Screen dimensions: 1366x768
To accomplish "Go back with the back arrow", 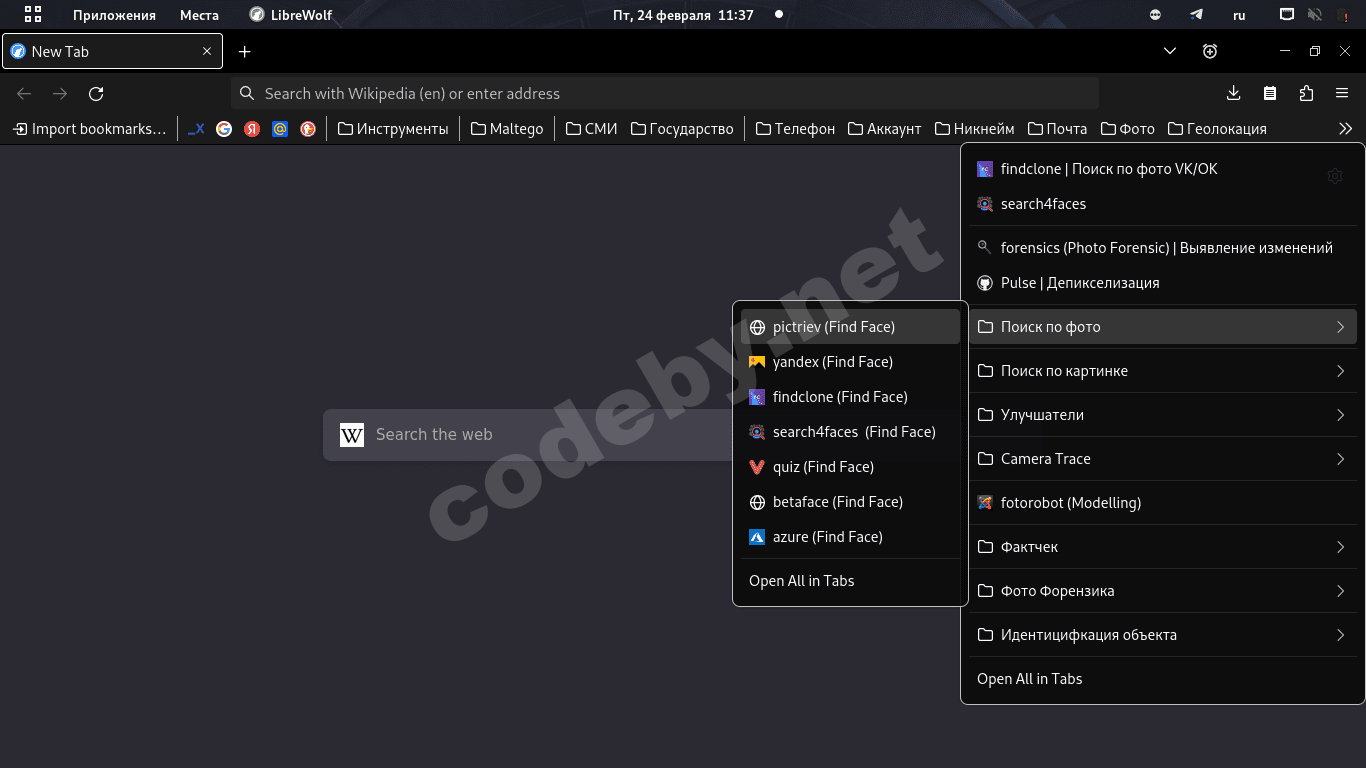I will (x=24, y=93).
